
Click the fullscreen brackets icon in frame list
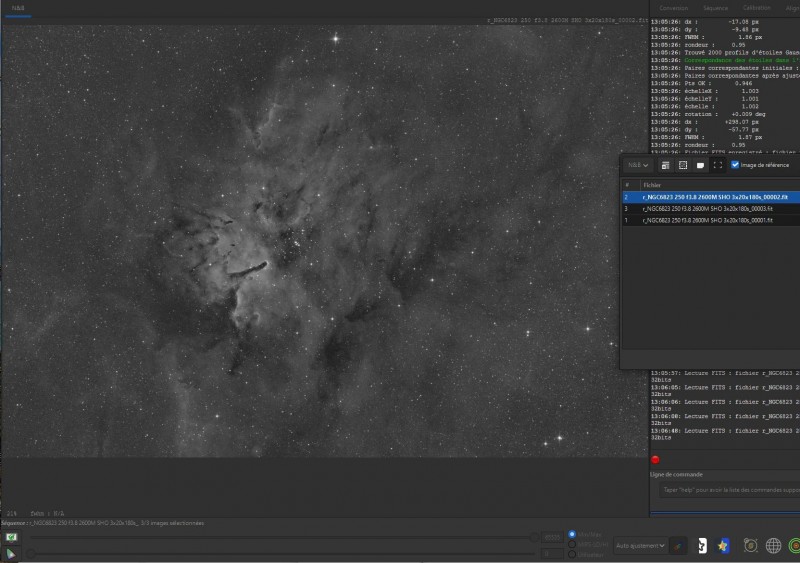(718, 165)
